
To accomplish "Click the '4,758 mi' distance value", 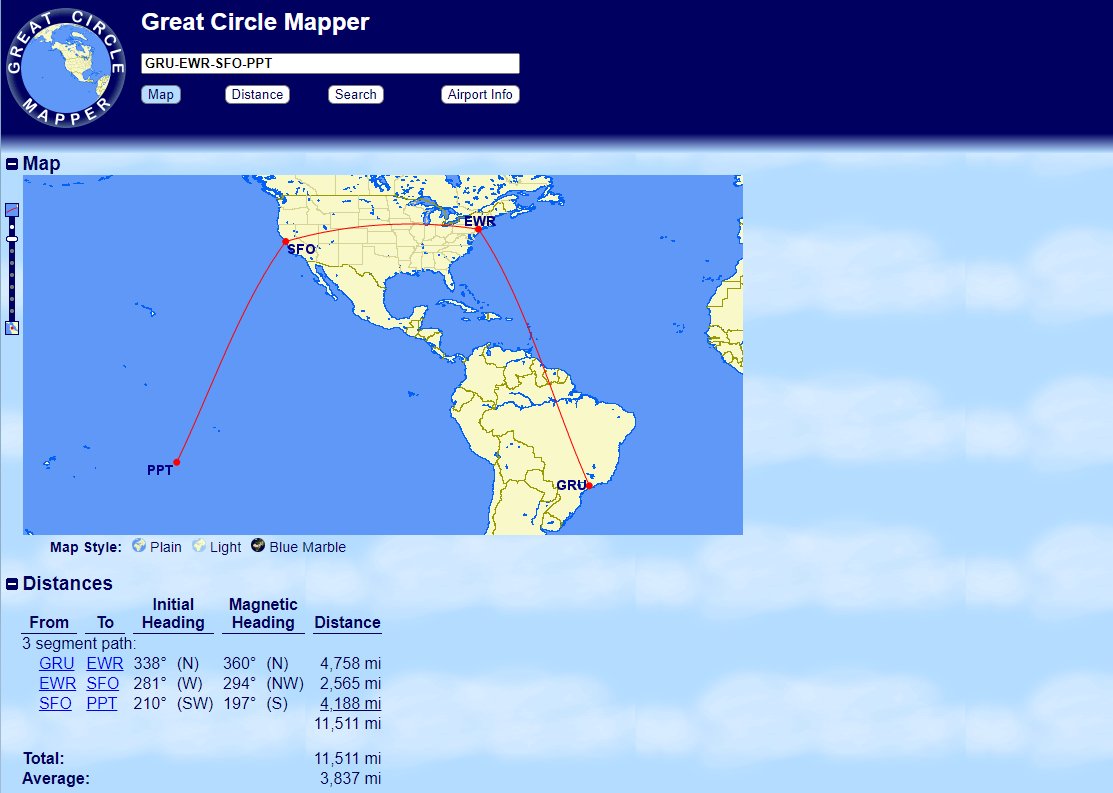I will (x=351, y=664).
